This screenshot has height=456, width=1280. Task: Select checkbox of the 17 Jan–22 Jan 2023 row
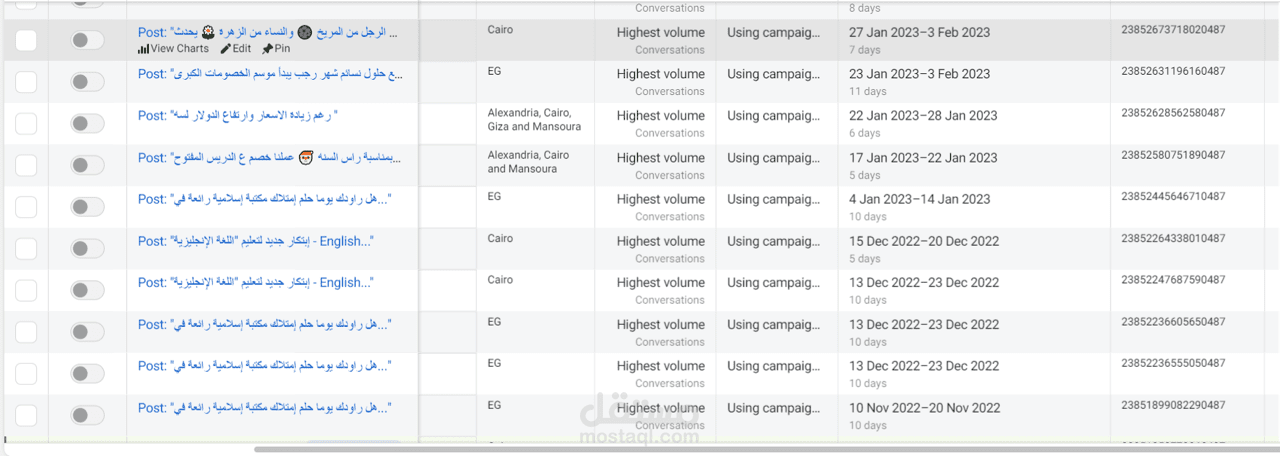point(26,165)
